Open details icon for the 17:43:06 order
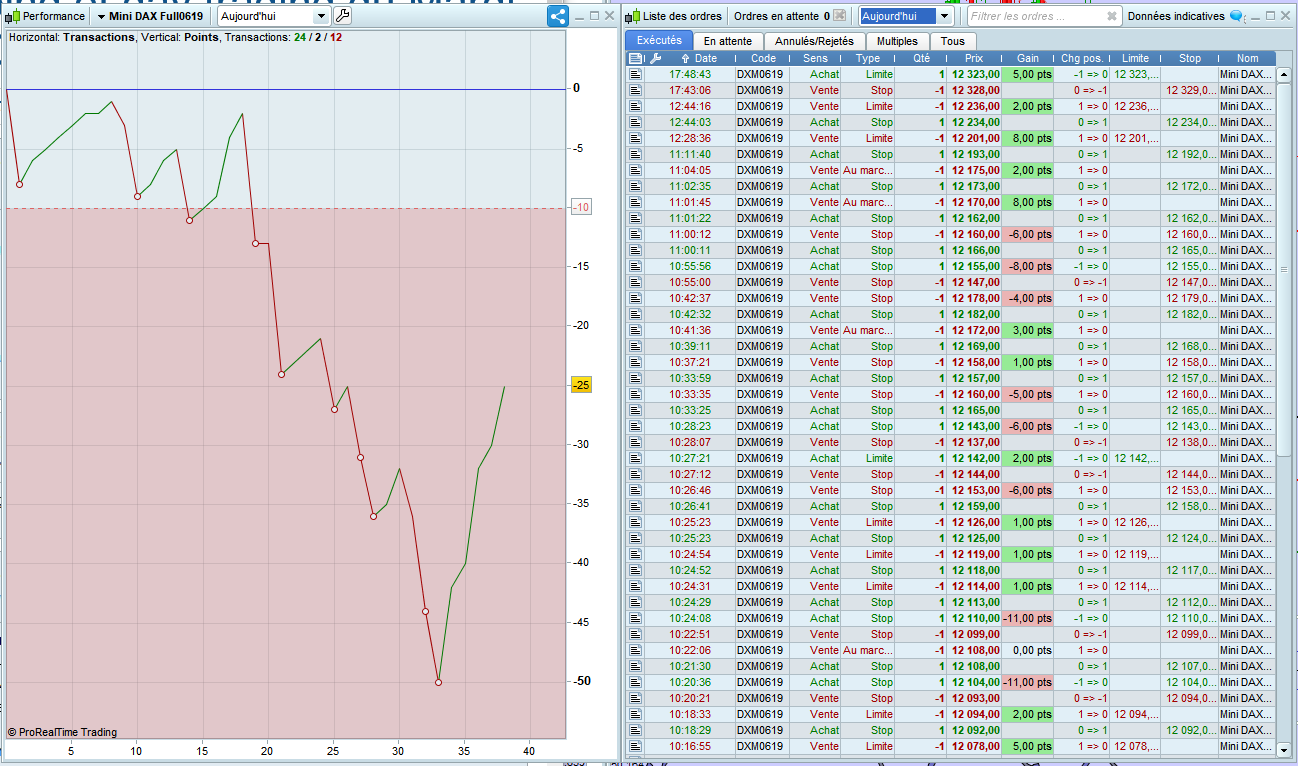The width and height of the screenshot is (1298, 766). [x=635, y=90]
